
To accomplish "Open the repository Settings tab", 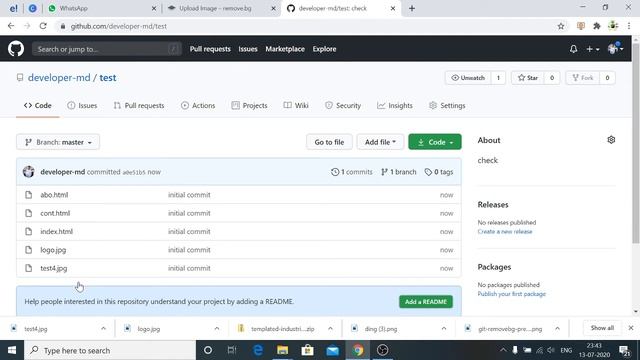I will pos(447,106).
